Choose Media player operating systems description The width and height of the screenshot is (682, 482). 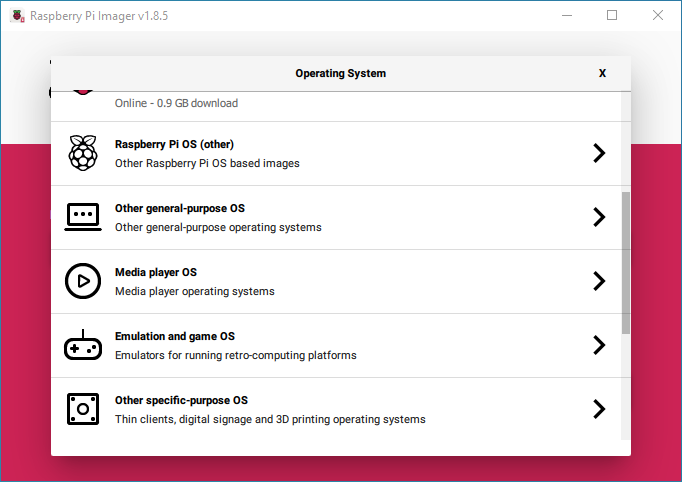[194, 291]
